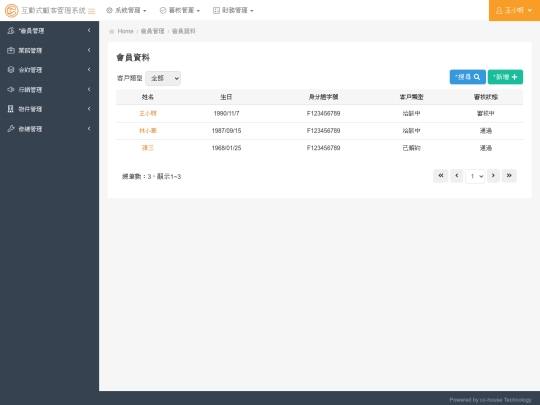This screenshot has width=540, height=405.
Task: Go to the next page of results
Action: (x=493, y=176)
